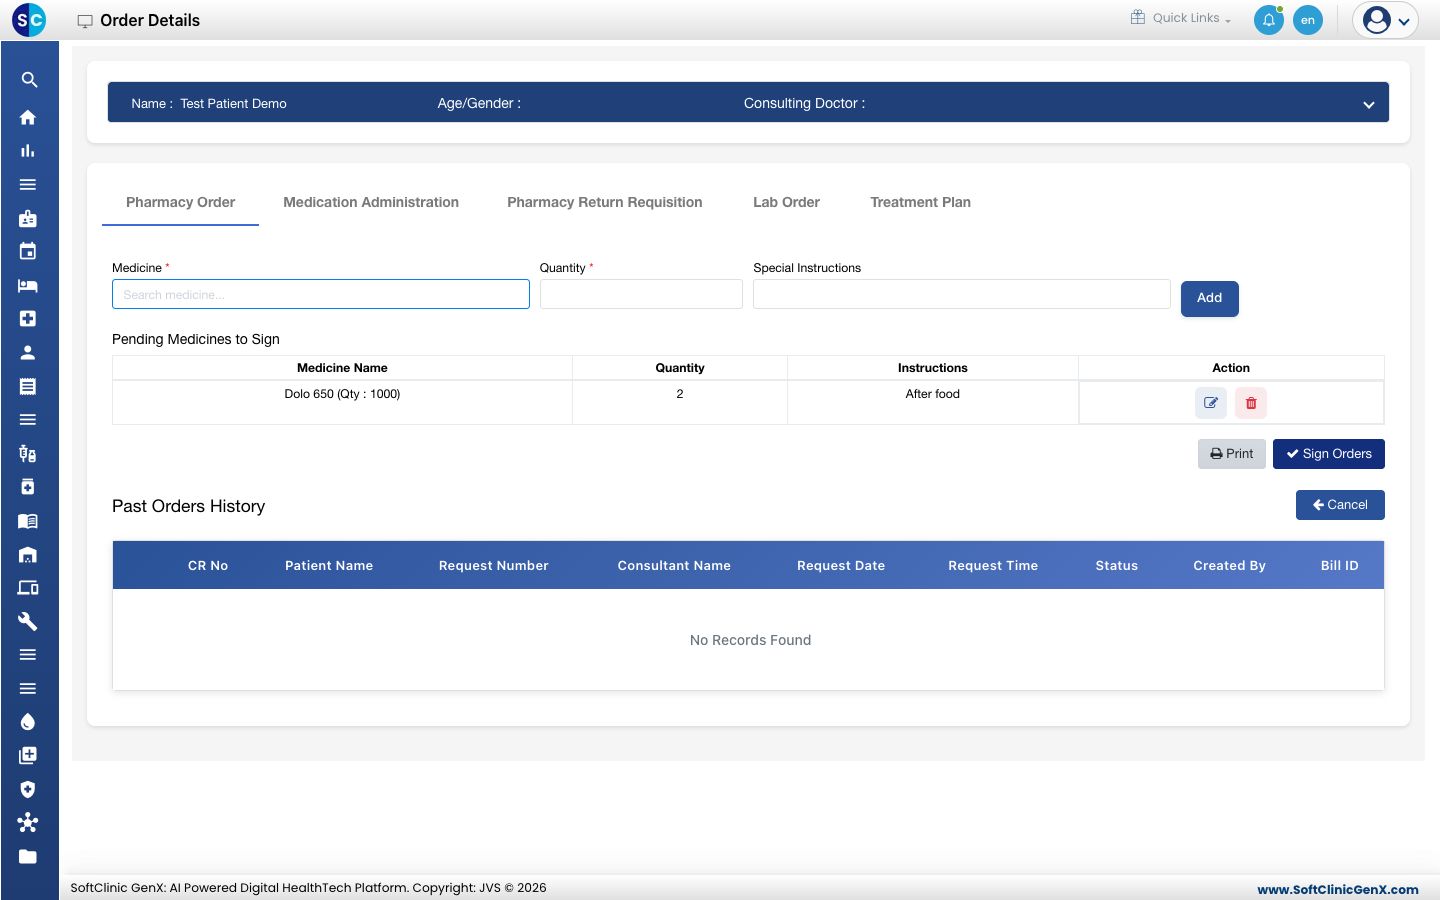Click the medical cross box sidebar icon
Image resolution: width=1440 pixels, height=900 pixels.
[x=28, y=319]
